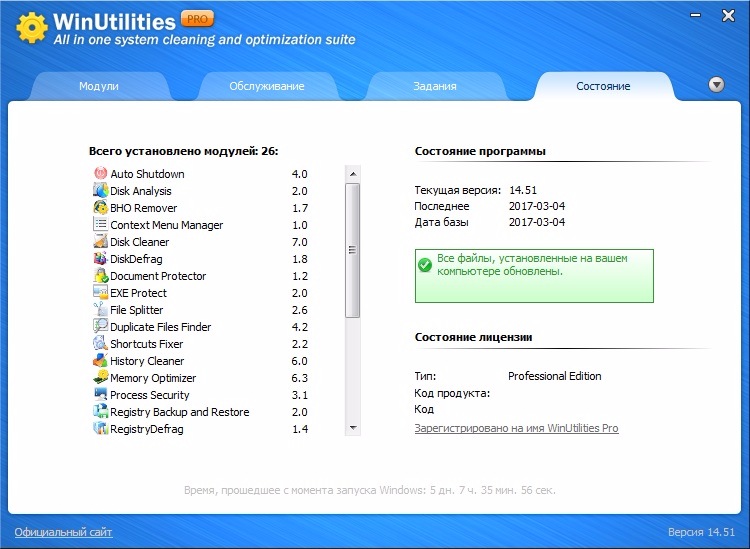750x549 pixels.
Task: Open the Официальный сайт link
Action: (63, 532)
